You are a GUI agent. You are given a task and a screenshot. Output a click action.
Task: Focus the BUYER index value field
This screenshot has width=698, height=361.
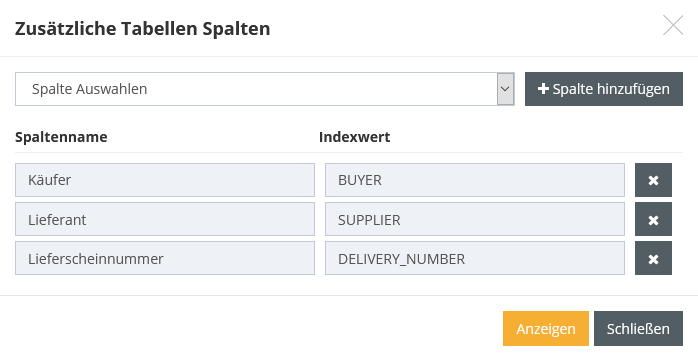point(475,180)
